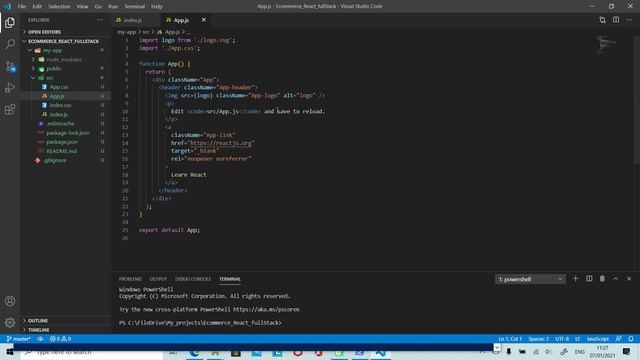The height and width of the screenshot is (360, 640).
Task: Open package.json in the explorer
Action: [62, 142]
